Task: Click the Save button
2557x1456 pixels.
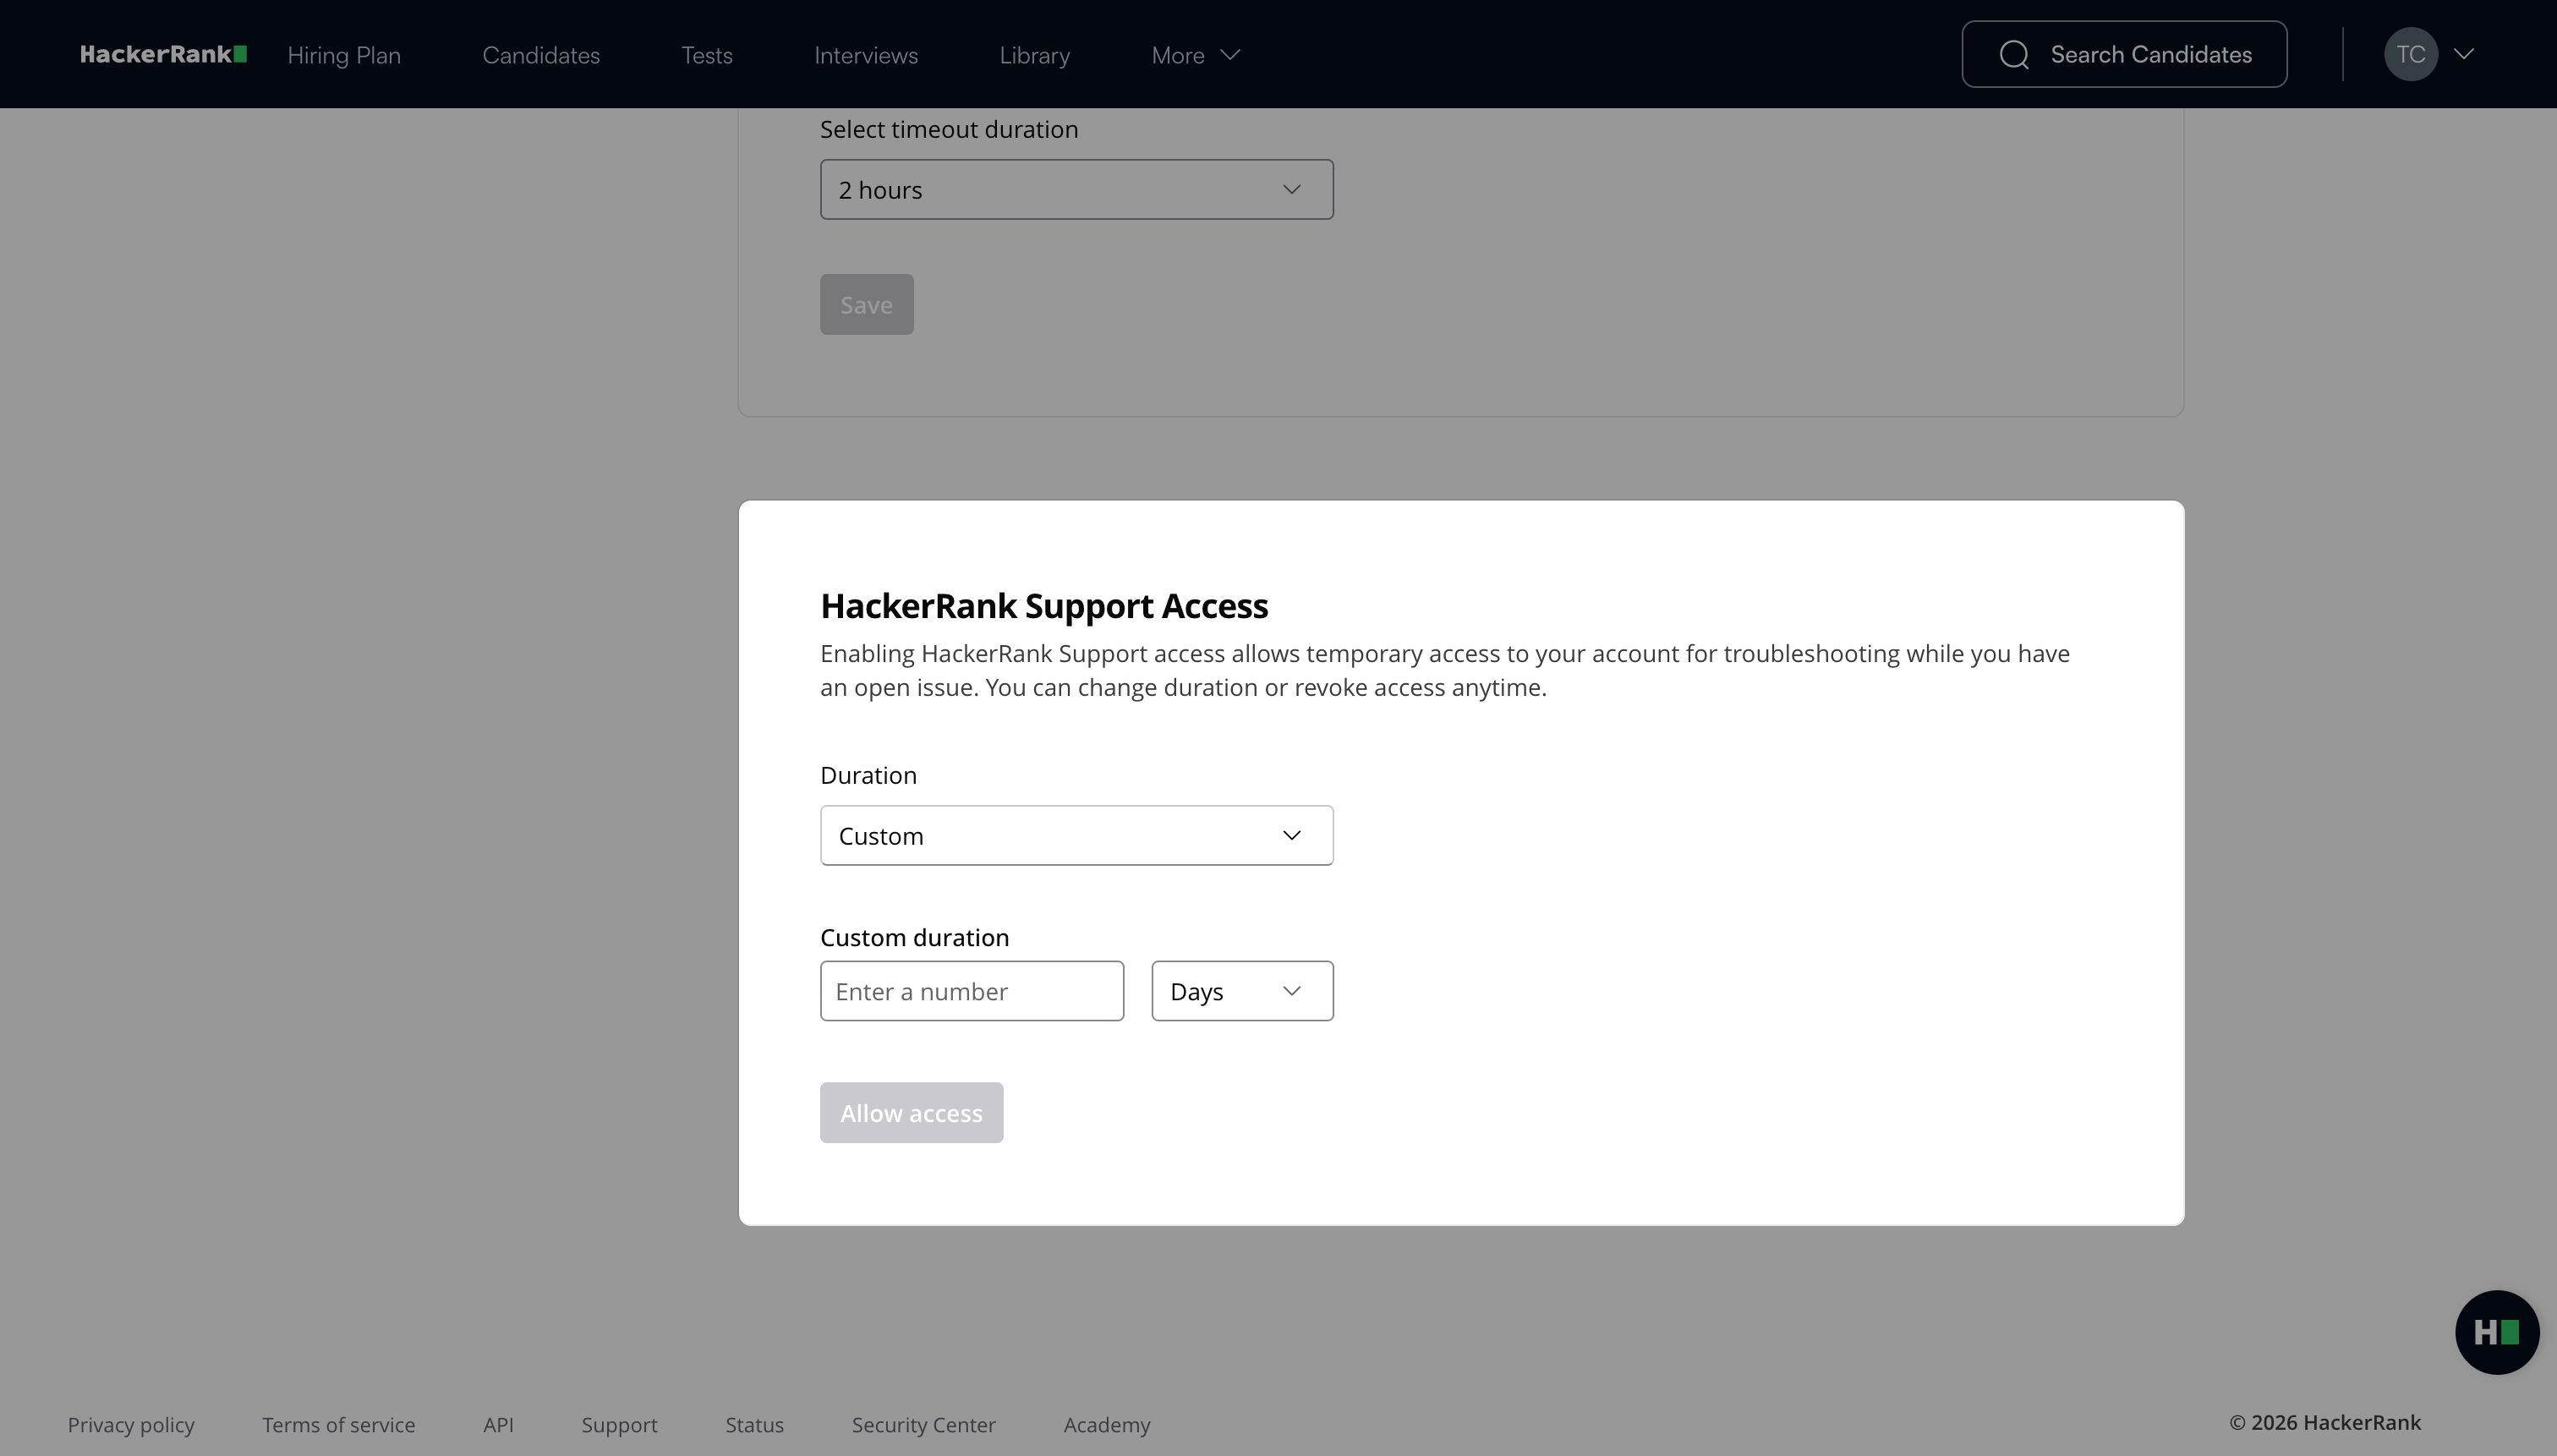Action: 867,304
